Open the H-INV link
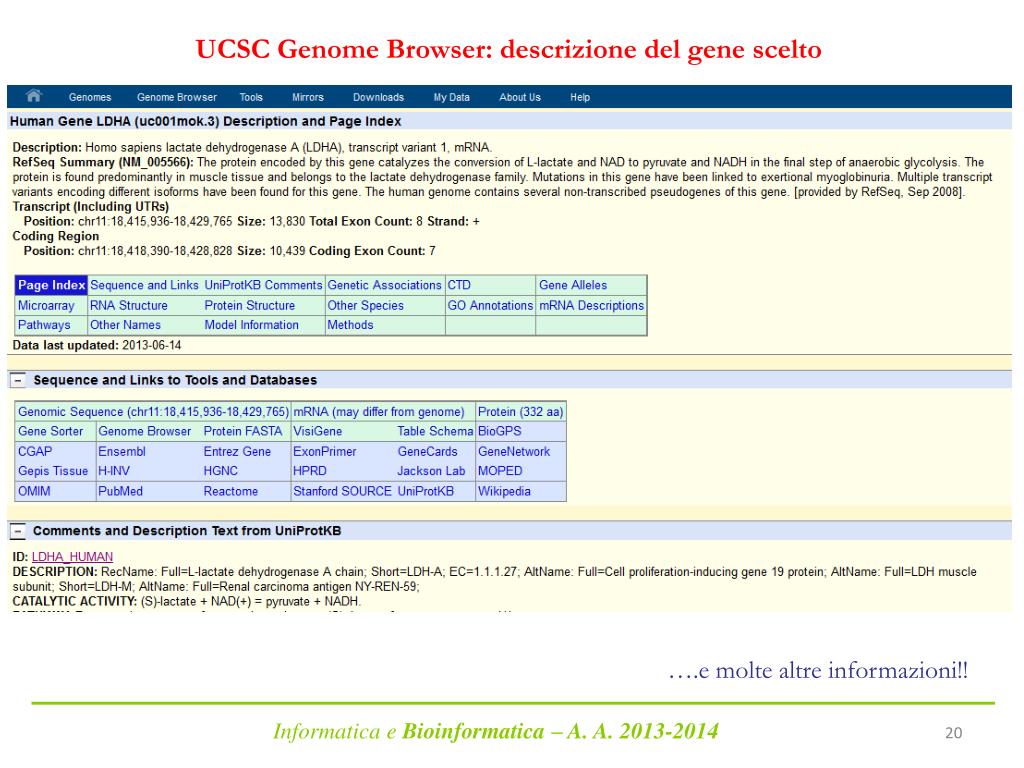The image size is (1024, 768). click(114, 471)
